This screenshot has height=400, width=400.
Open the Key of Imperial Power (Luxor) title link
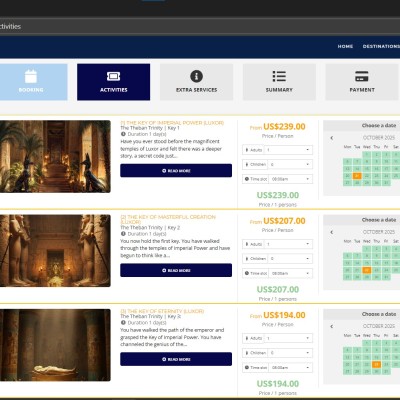tap(172, 123)
